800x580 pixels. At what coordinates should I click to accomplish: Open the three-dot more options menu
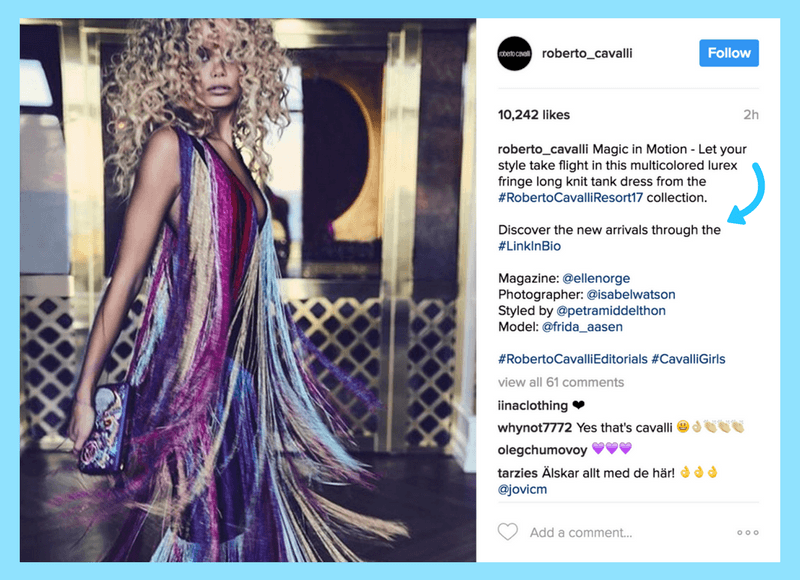point(747,533)
